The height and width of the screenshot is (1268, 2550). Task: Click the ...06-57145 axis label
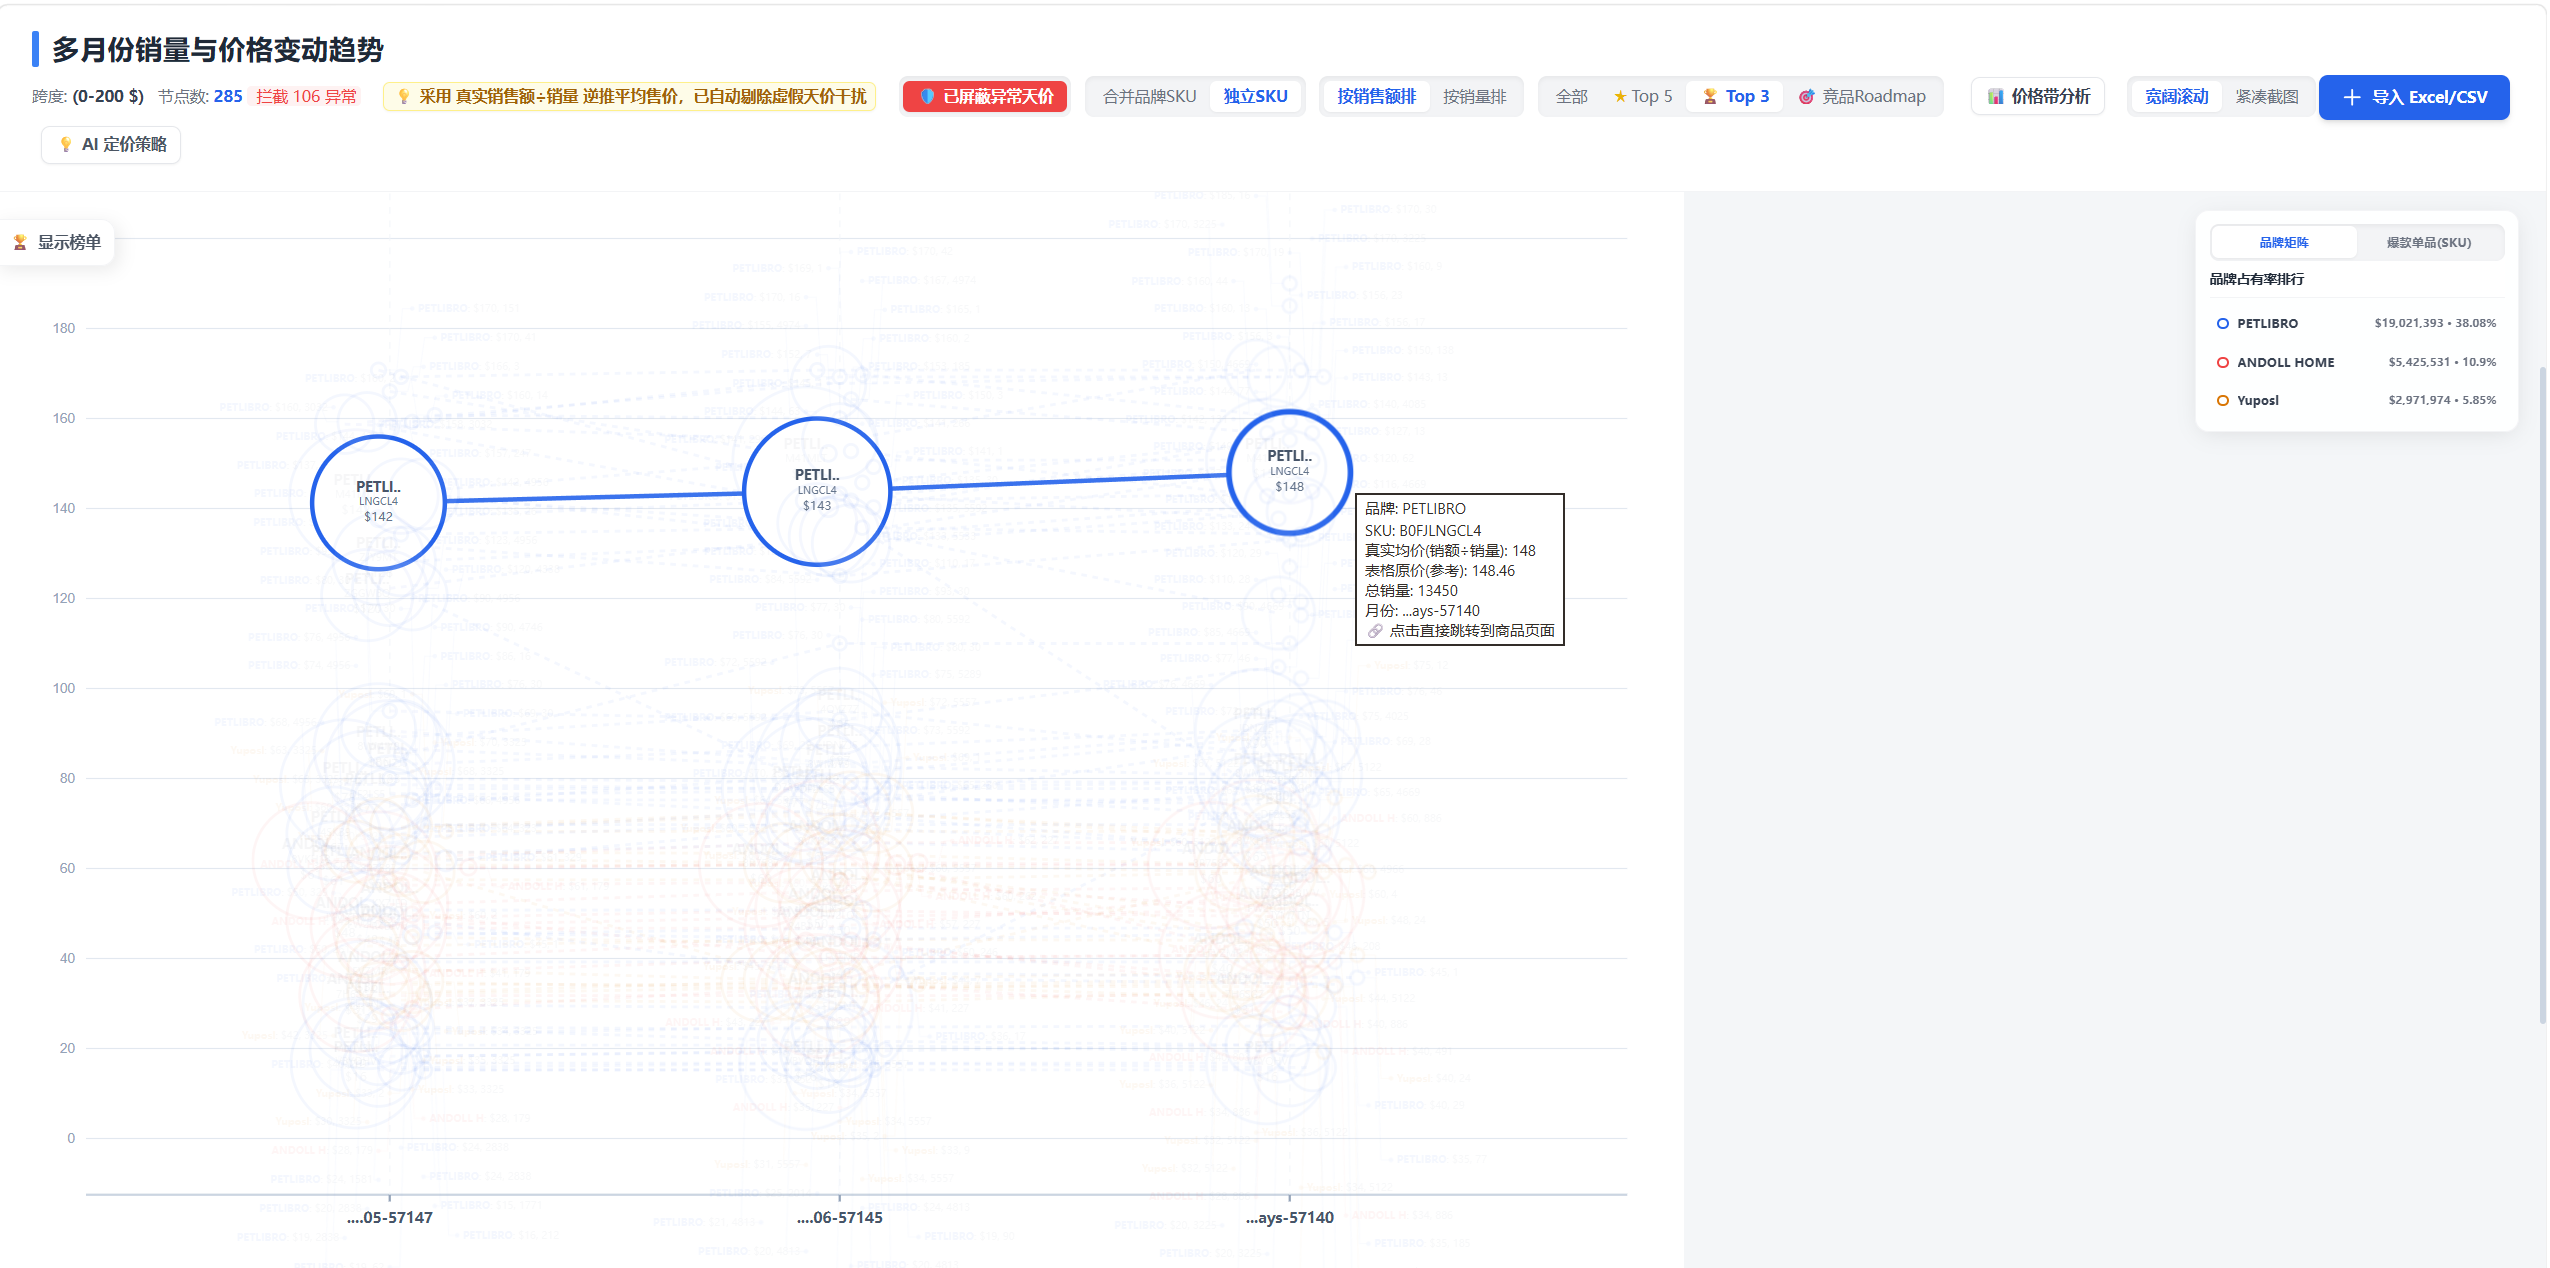click(839, 1218)
